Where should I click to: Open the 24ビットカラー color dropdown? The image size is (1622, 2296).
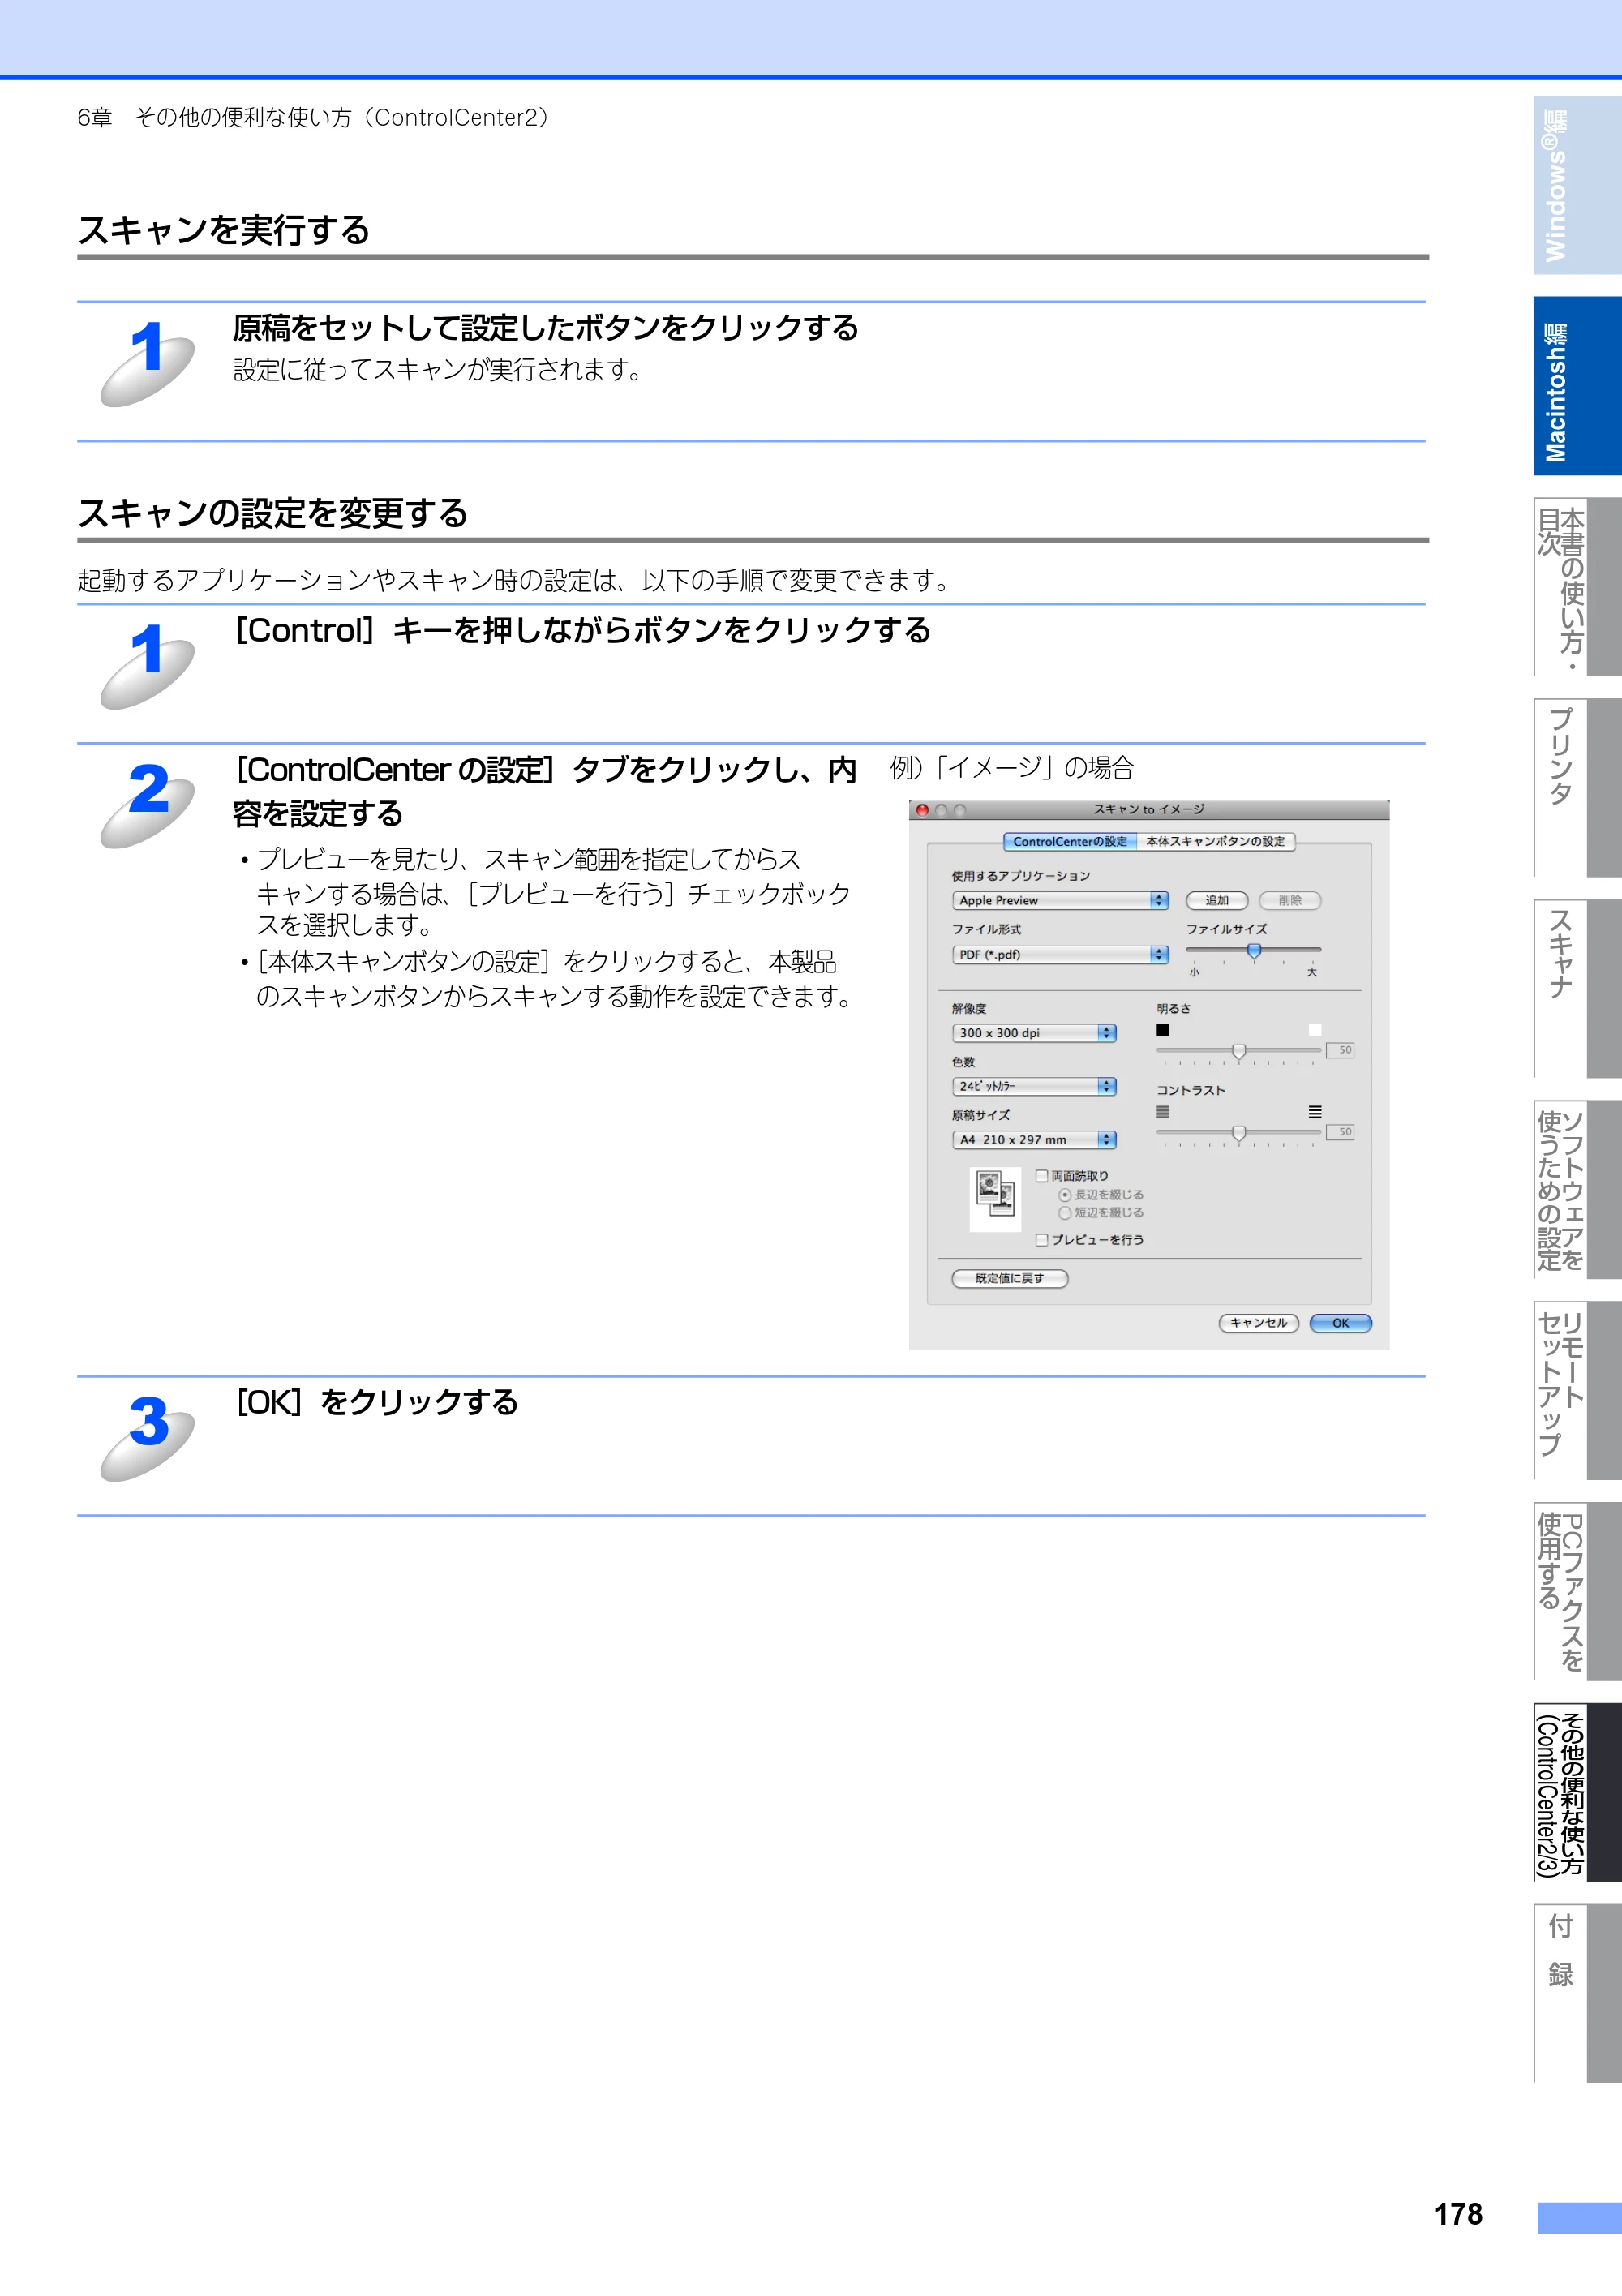[x=1034, y=1086]
